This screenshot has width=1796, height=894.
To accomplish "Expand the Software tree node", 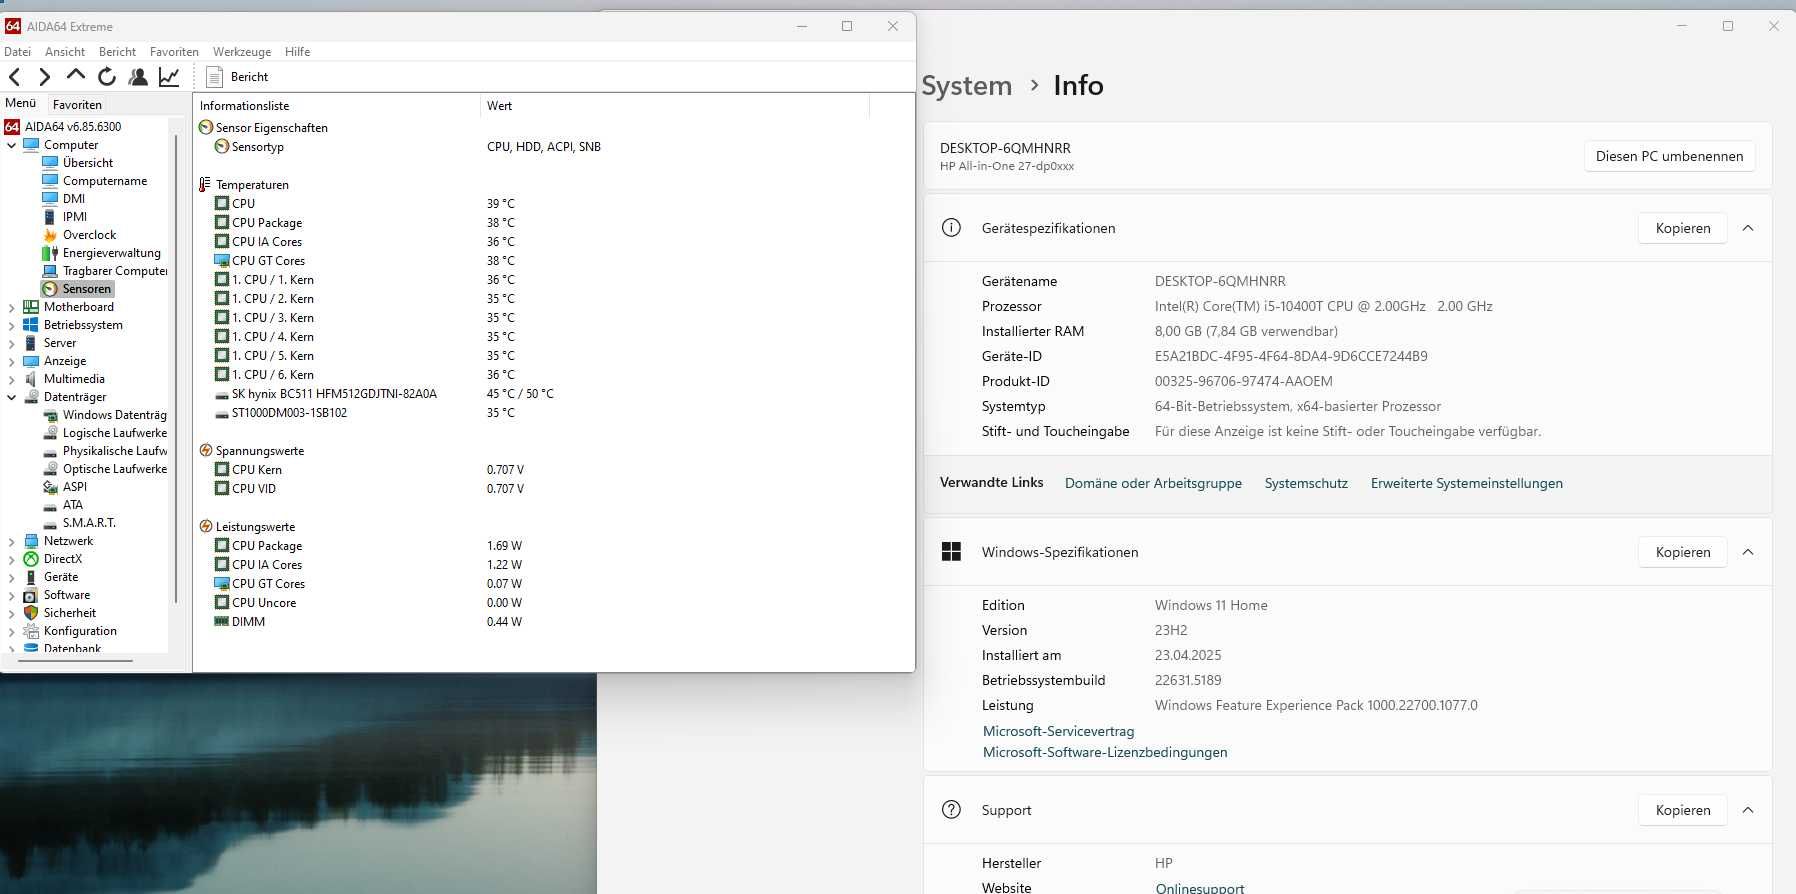I will 12,595.
